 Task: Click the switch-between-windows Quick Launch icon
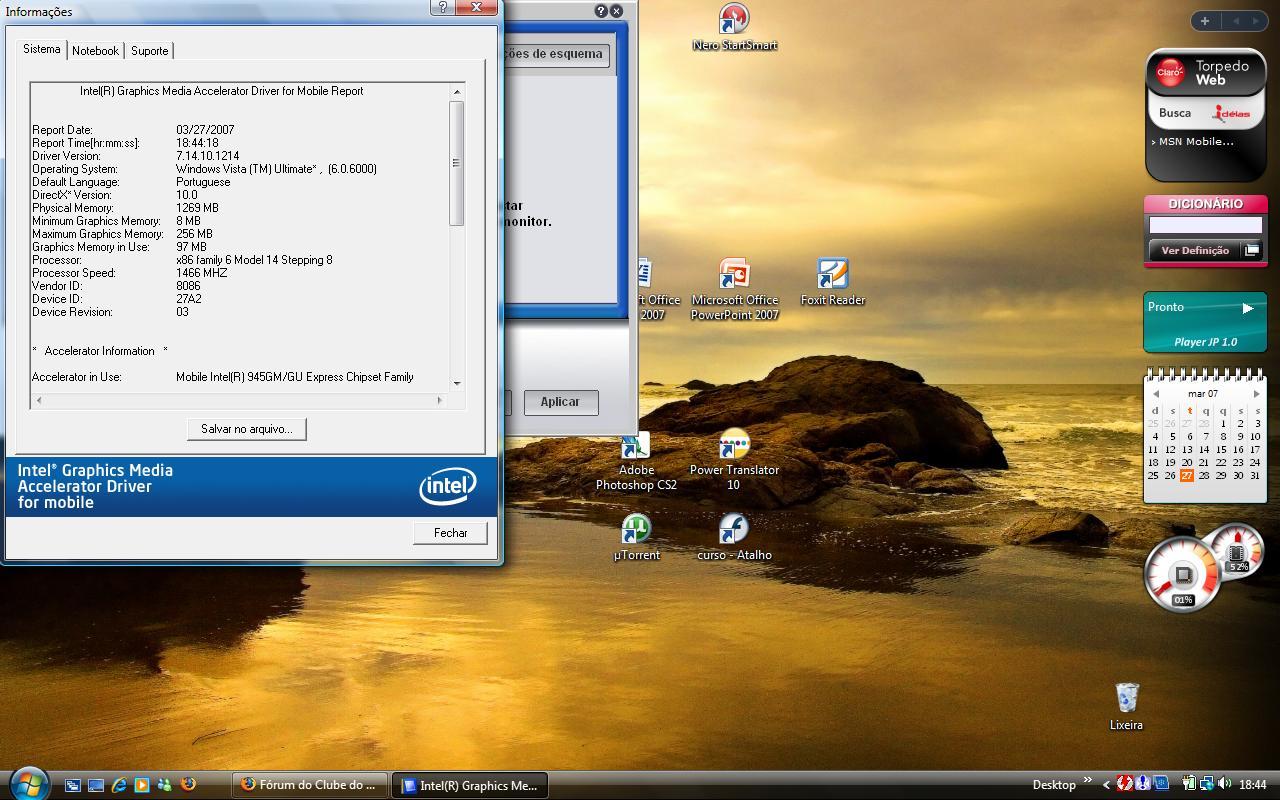[73, 785]
